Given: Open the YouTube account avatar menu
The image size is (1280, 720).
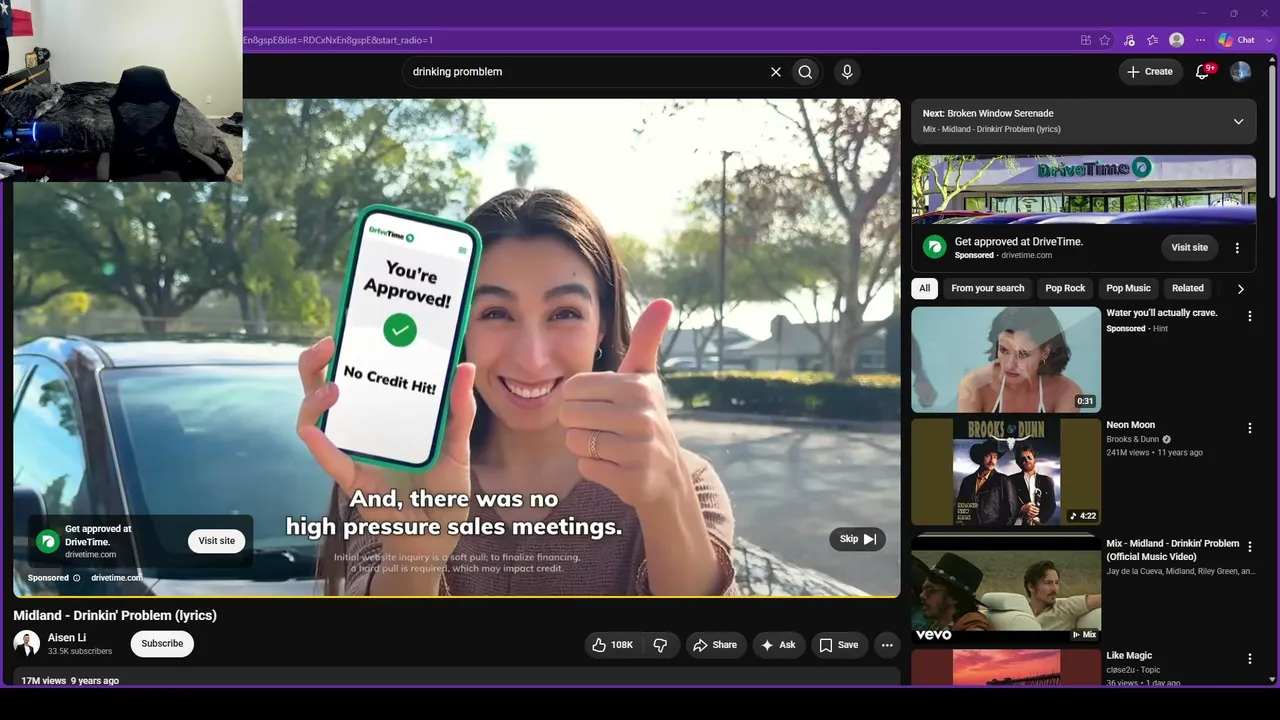Looking at the screenshot, I should click(x=1240, y=72).
